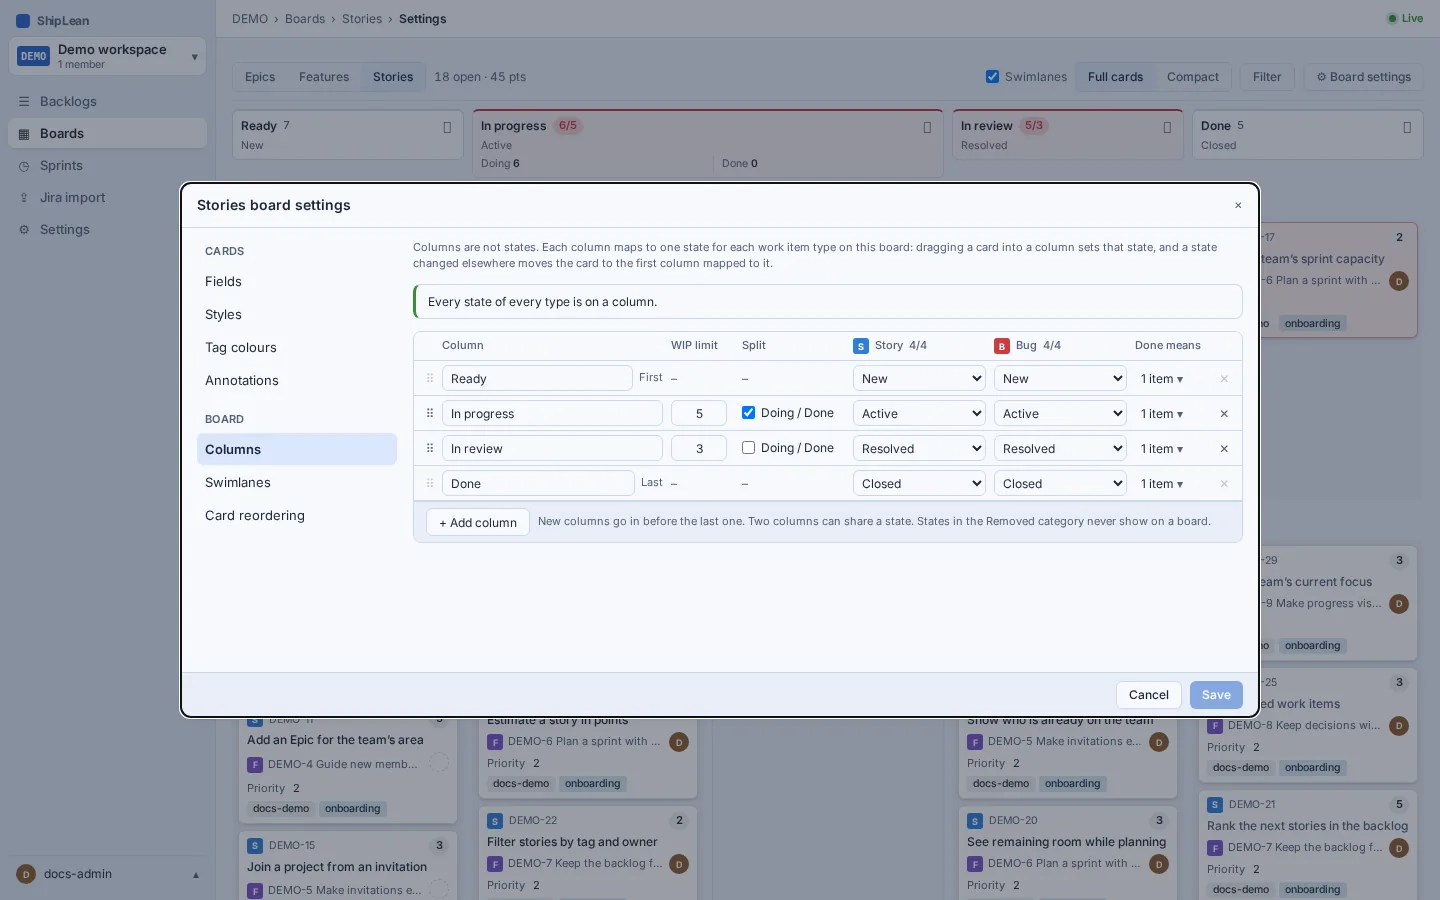Open the Compact card view
The height and width of the screenshot is (900, 1440).
[1193, 77]
